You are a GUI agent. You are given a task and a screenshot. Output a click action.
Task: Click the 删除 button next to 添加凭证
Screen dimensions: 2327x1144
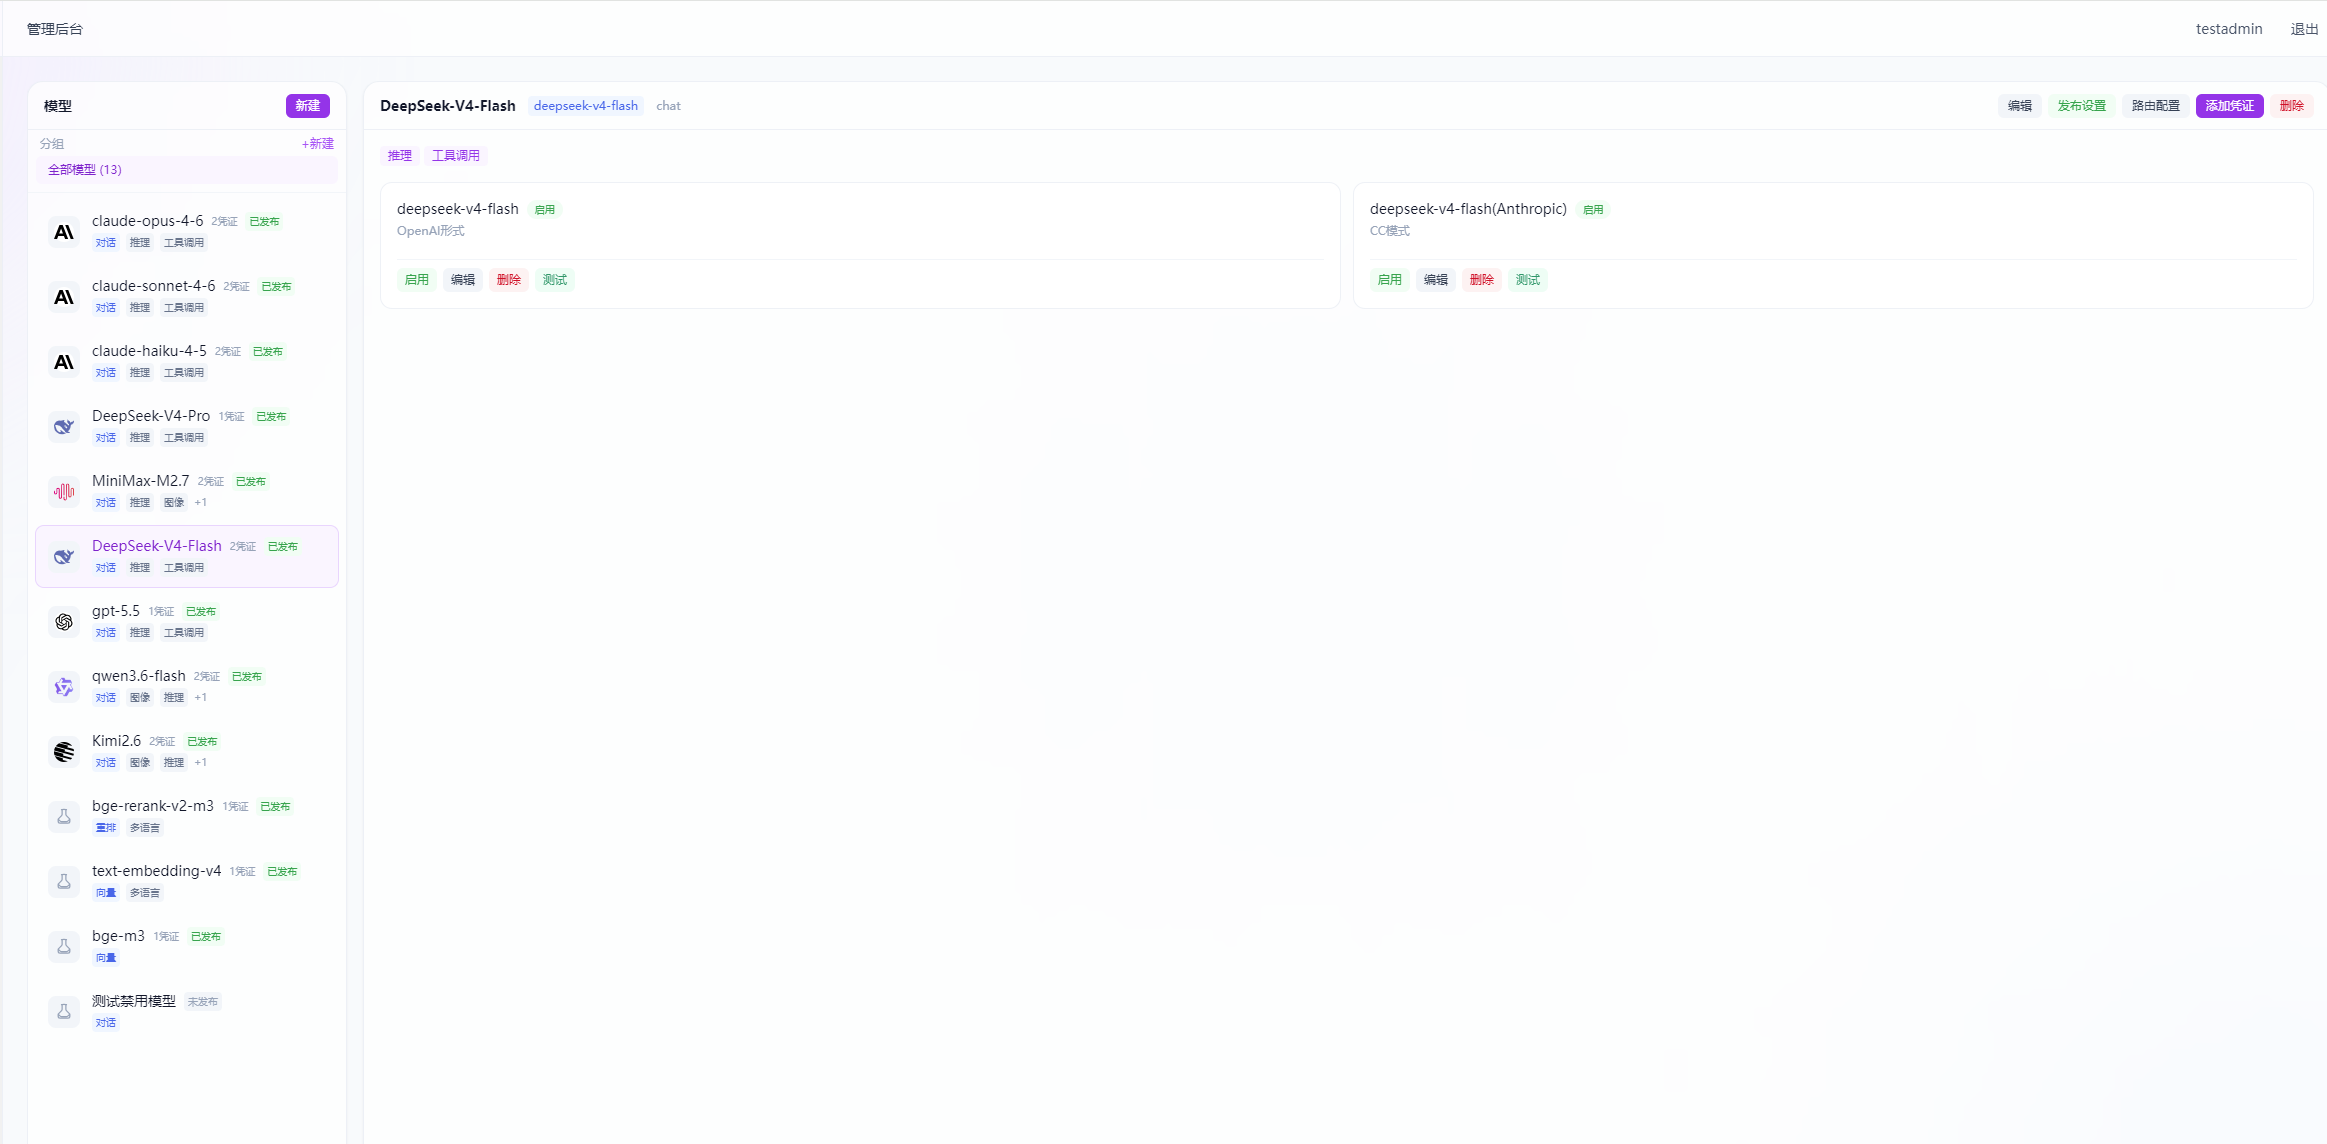pos(2292,106)
